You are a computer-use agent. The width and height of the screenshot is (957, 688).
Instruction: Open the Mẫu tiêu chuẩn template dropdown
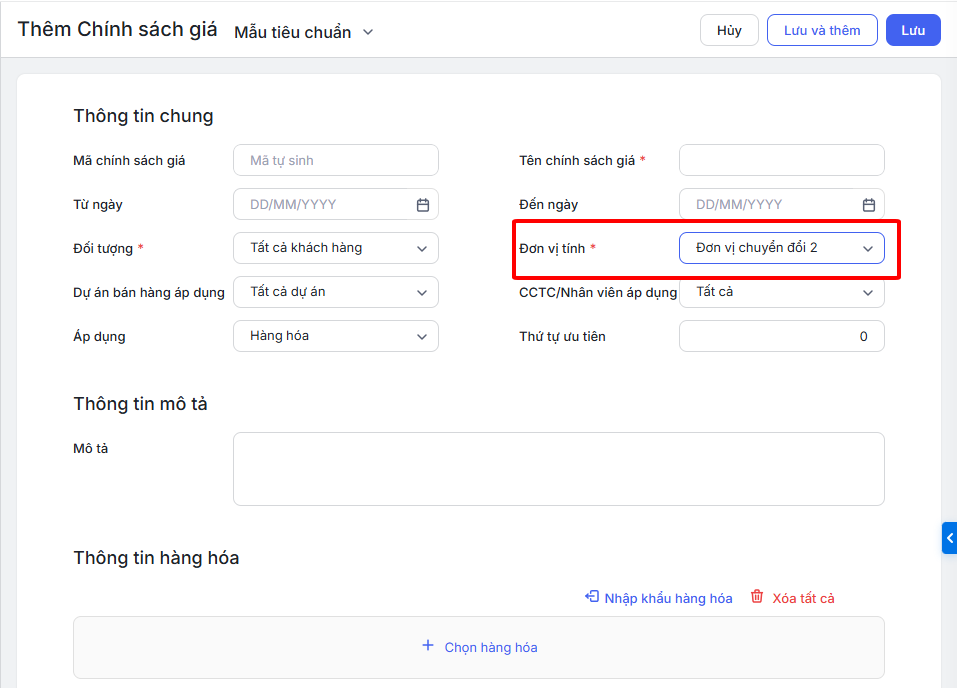point(303,32)
